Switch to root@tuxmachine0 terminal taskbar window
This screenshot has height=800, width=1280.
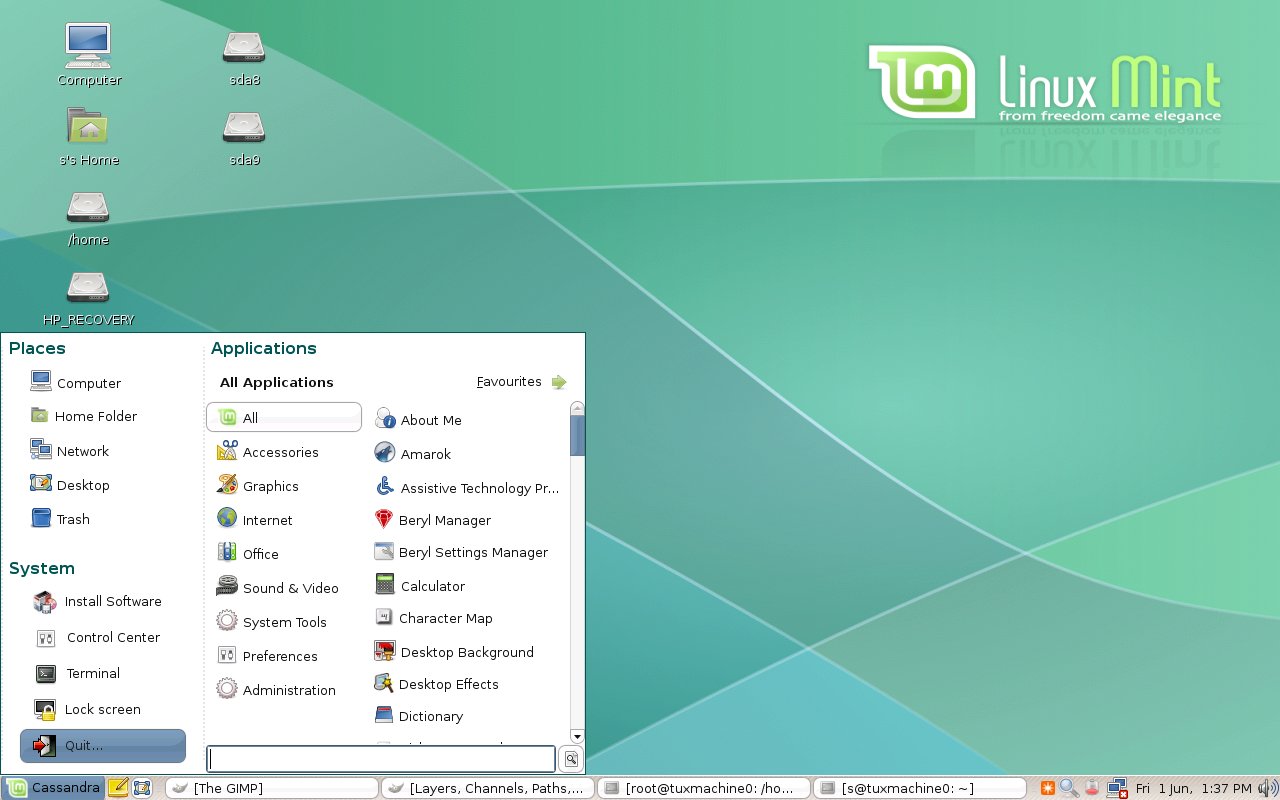704,788
